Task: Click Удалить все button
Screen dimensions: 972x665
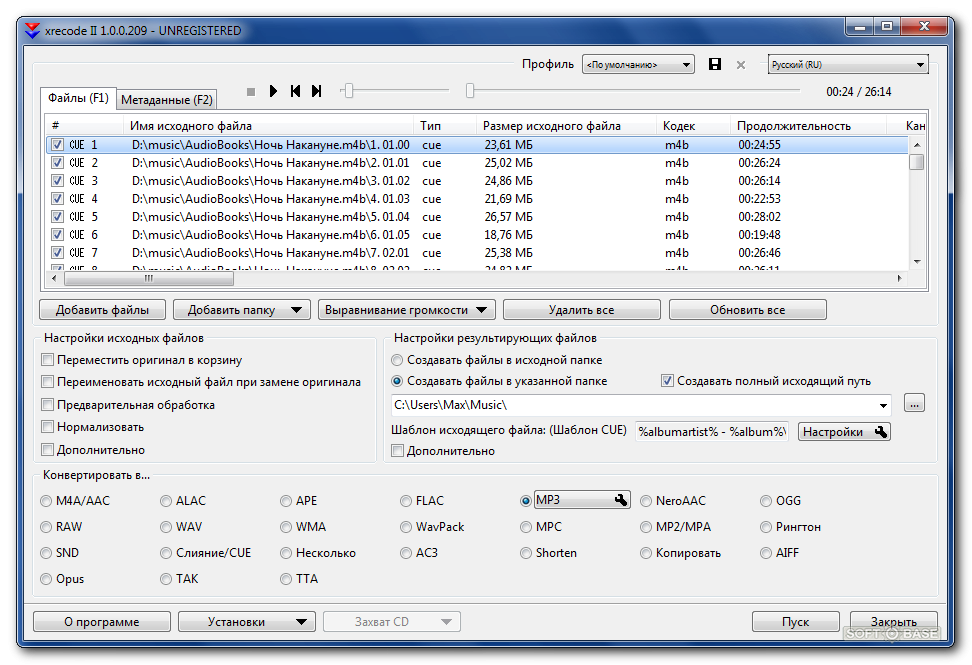Action: pos(581,310)
